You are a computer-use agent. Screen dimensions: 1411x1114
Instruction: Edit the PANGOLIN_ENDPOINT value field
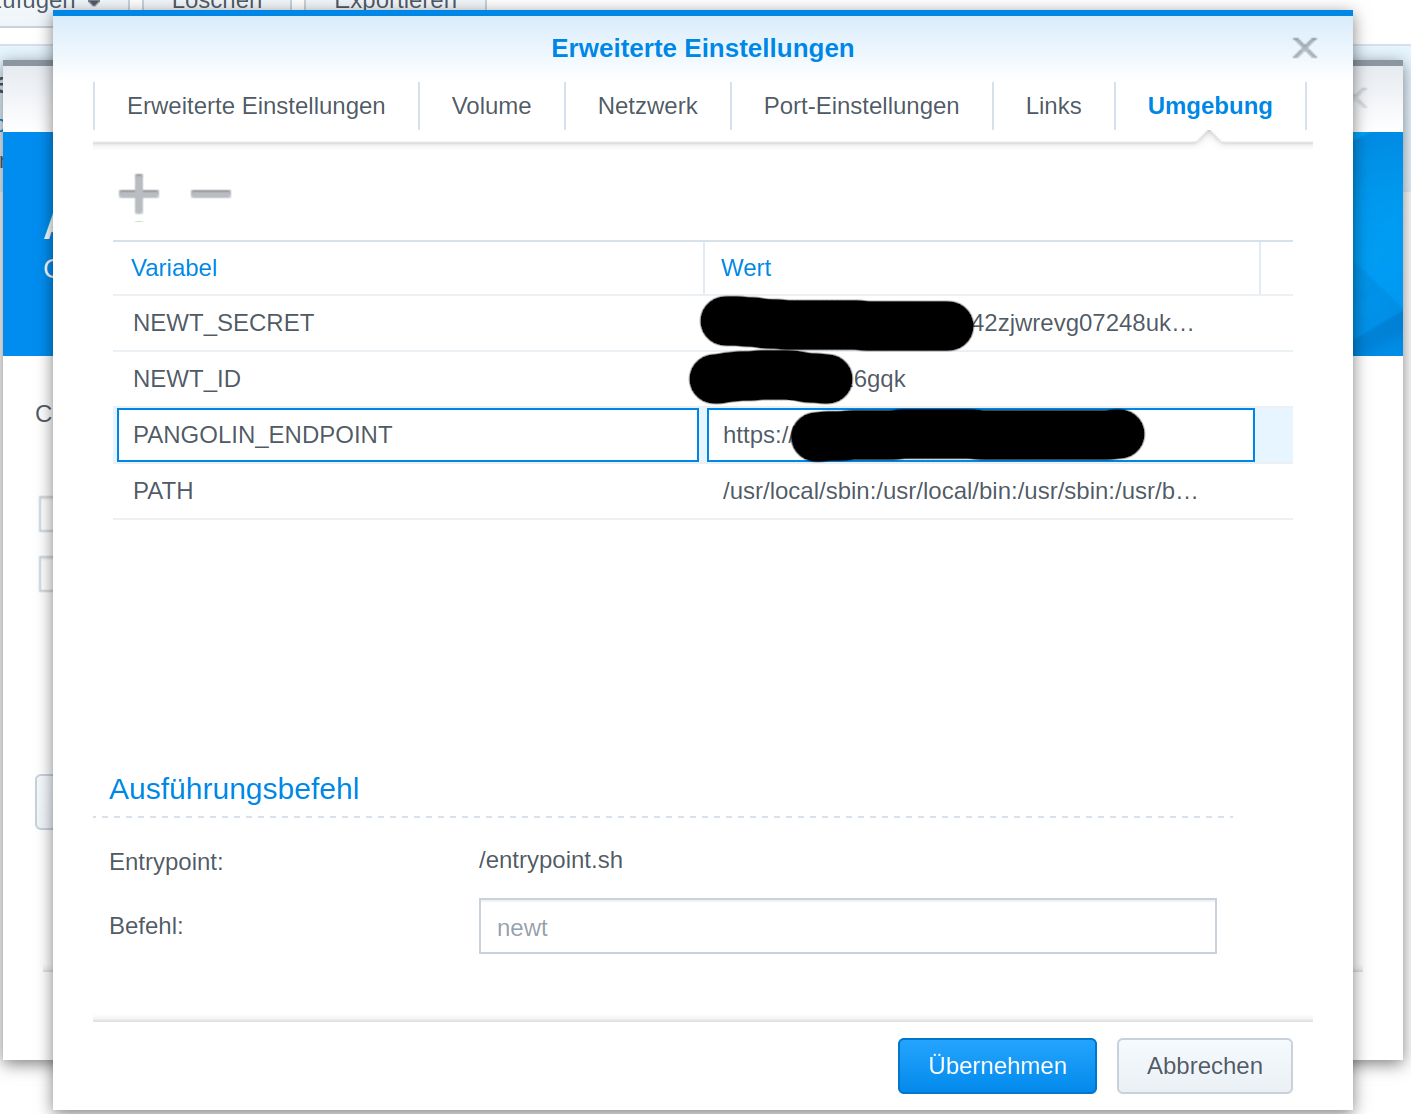(981, 435)
